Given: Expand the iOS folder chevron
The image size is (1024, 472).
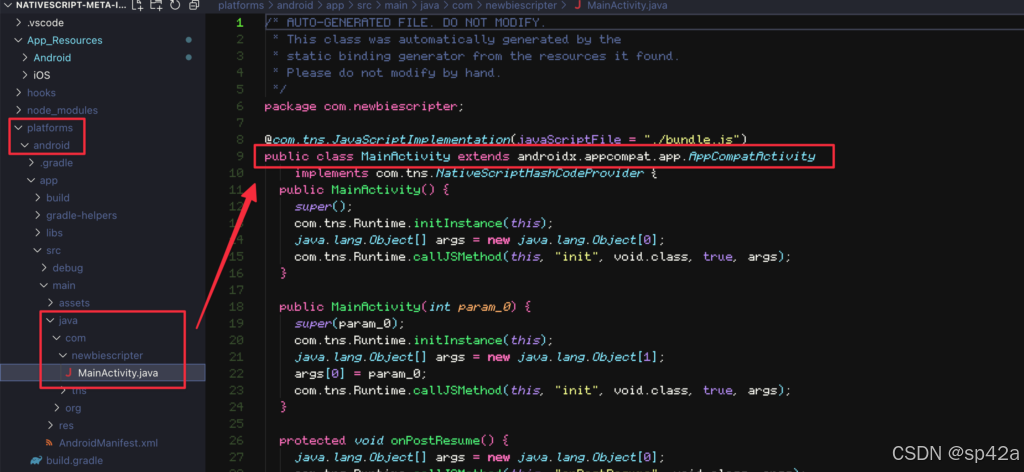Looking at the screenshot, I should (25, 75).
